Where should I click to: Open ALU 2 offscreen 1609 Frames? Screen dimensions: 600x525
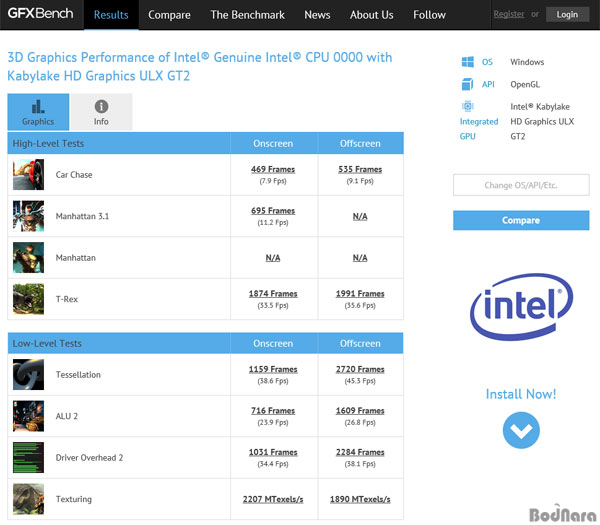click(360, 411)
